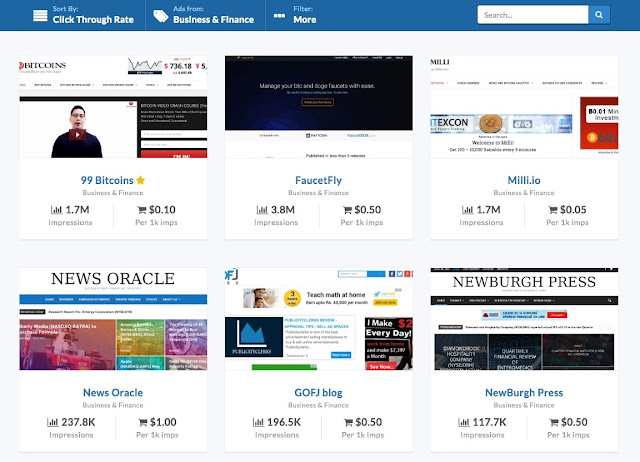Click the magnifier search button
This screenshot has width=640, height=462.
pos(599,15)
